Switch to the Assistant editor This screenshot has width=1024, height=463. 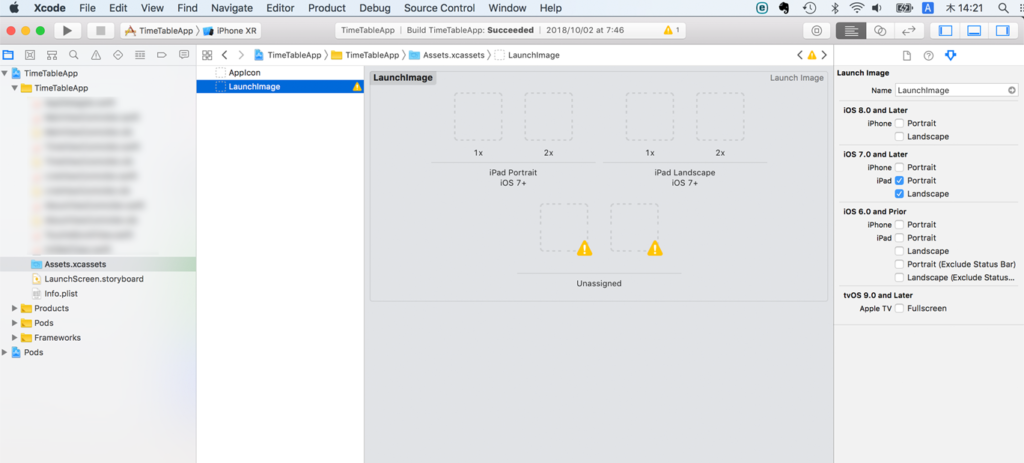click(879, 31)
